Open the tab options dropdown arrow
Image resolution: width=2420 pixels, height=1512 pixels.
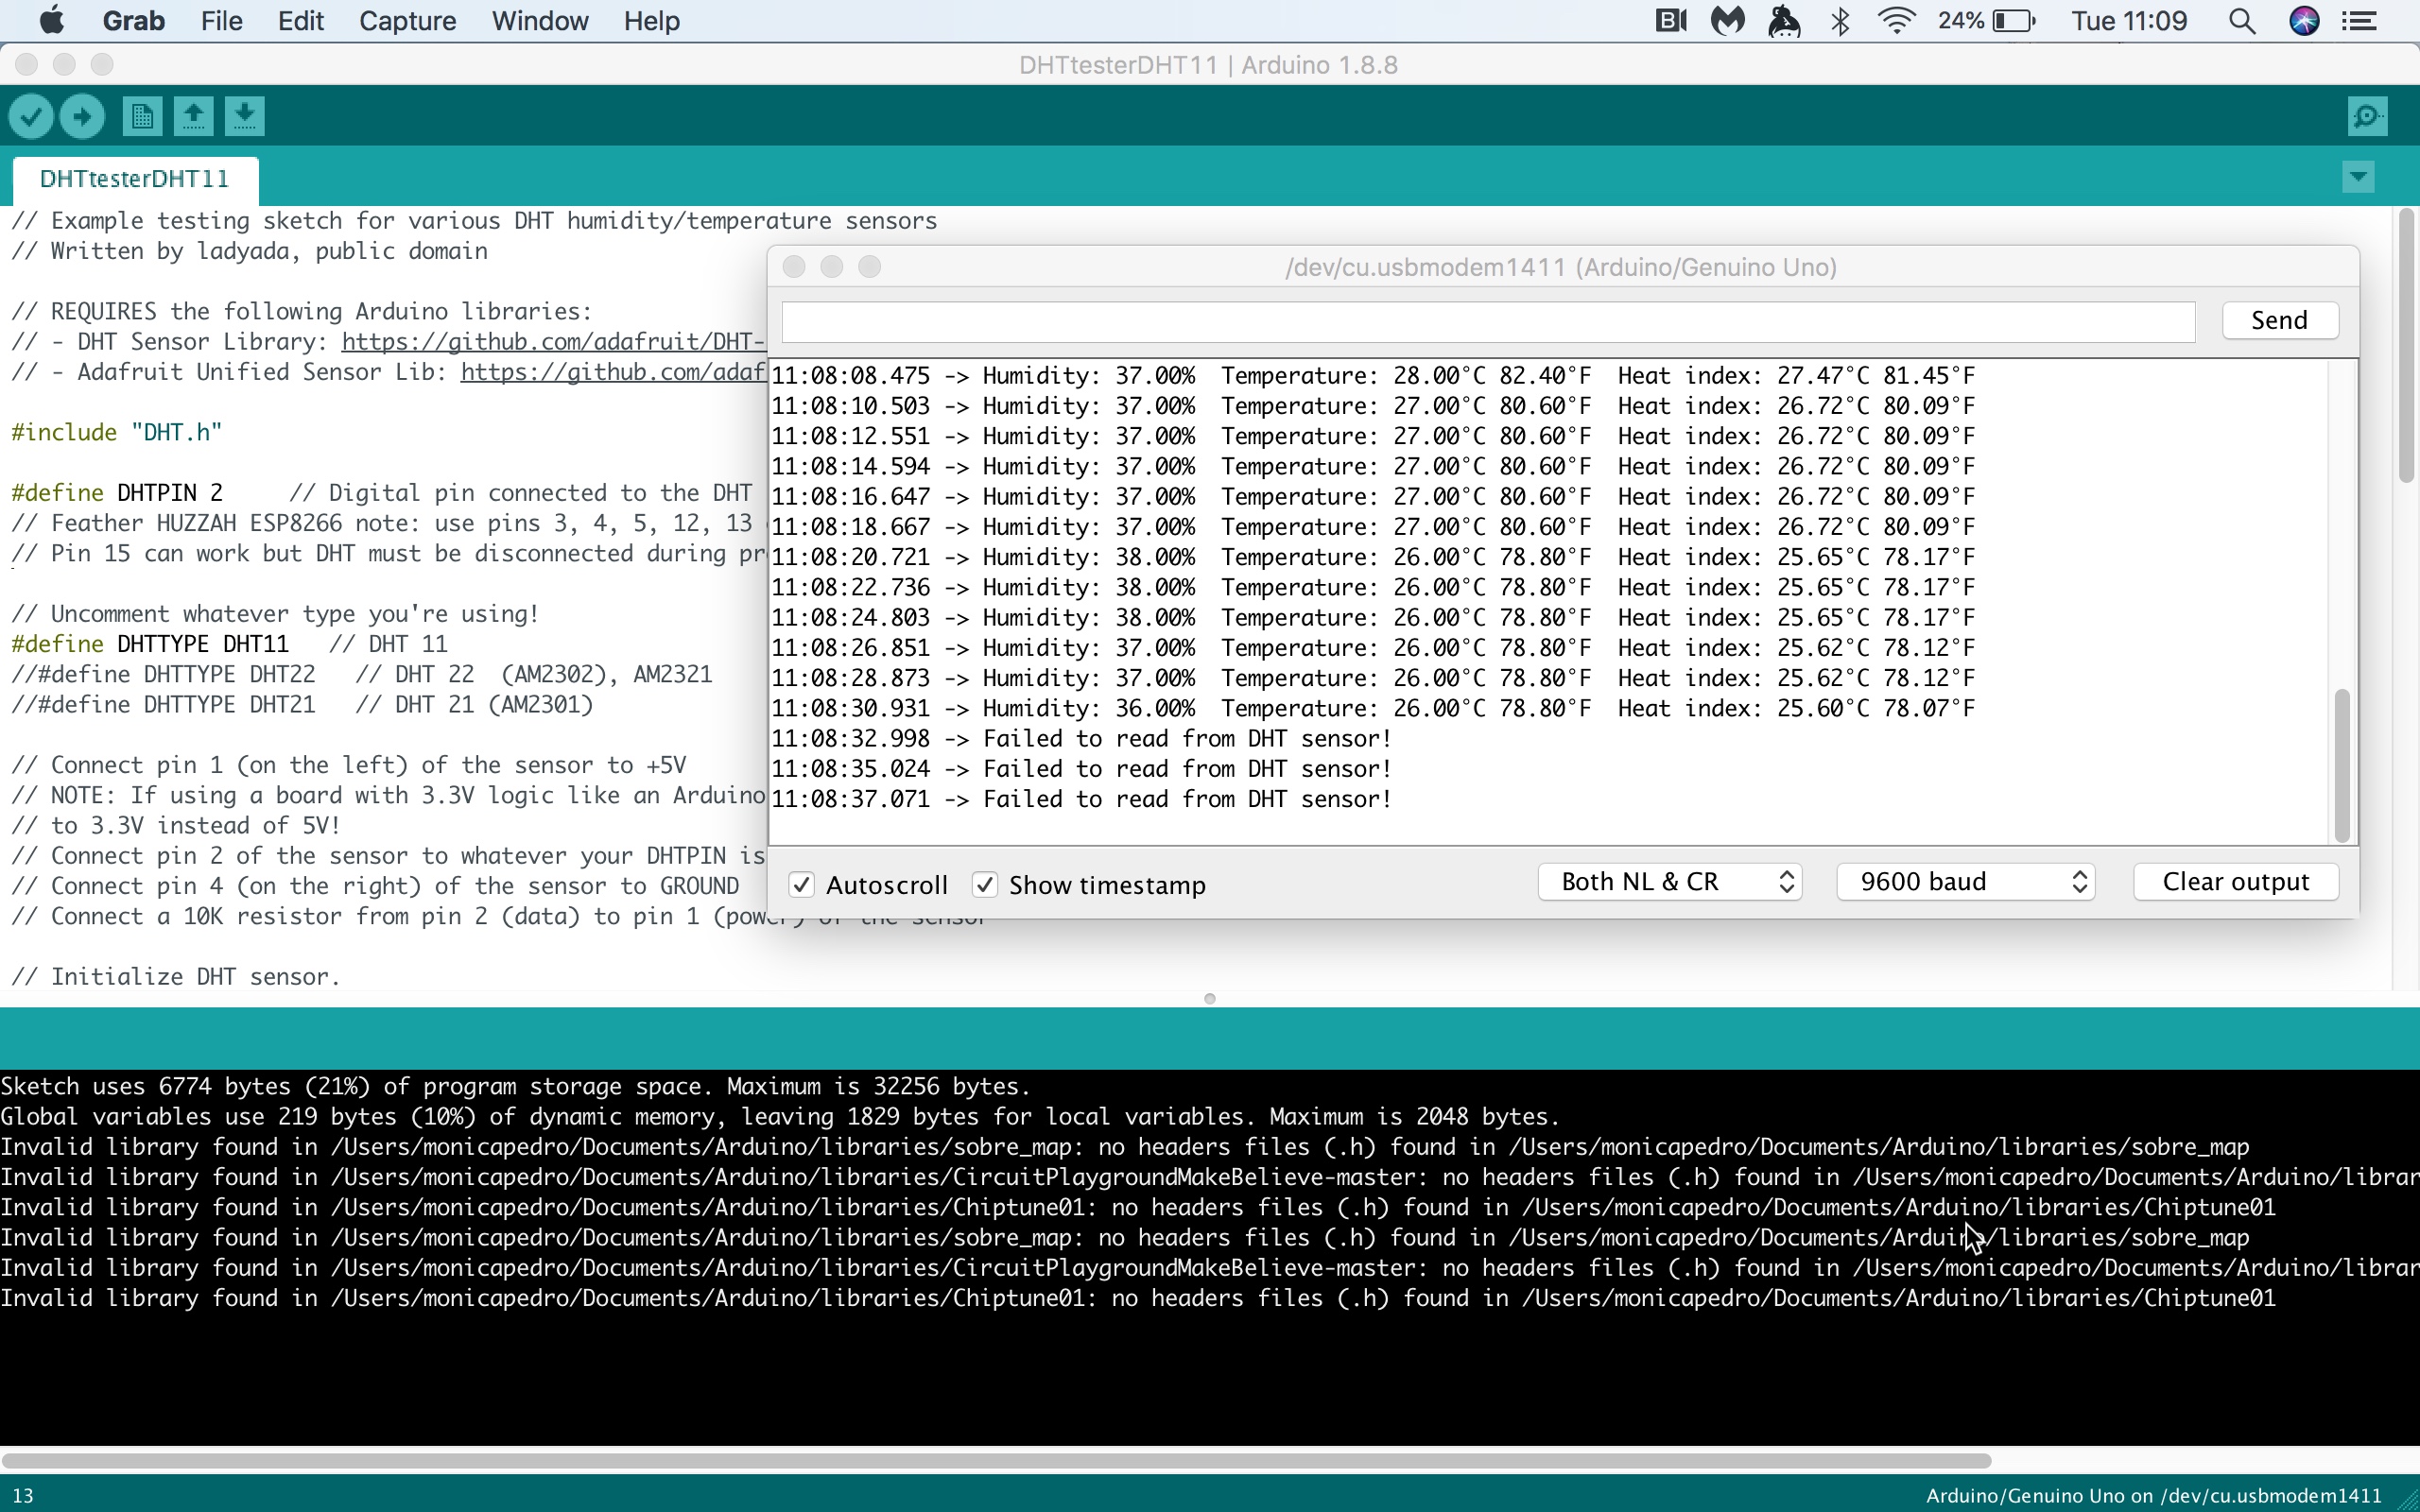(x=2358, y=178)
